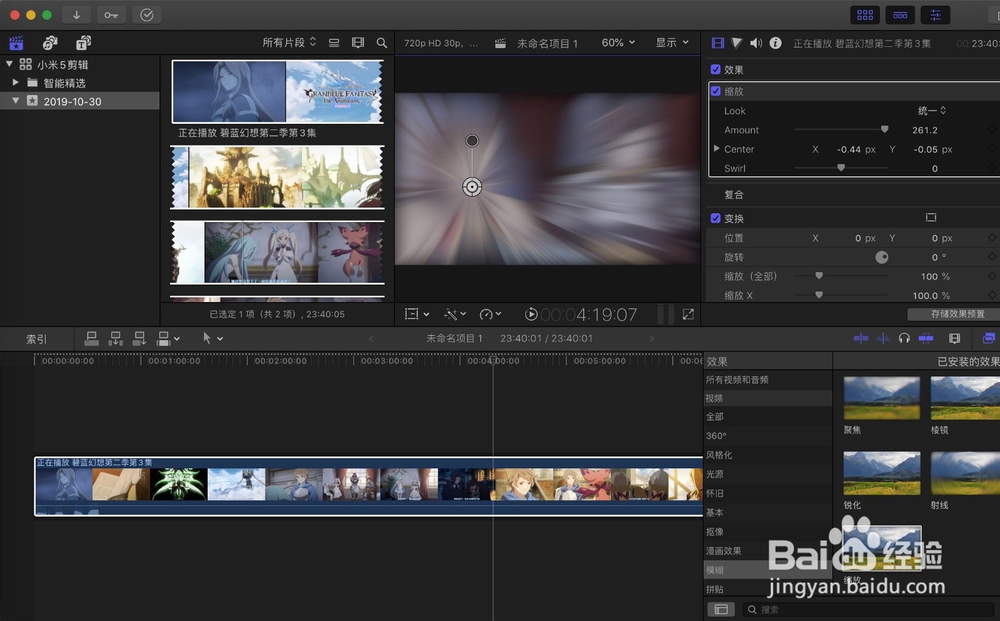
Task: Expand 智能精选 folder triangle
Action: click(x=15, y=82)
